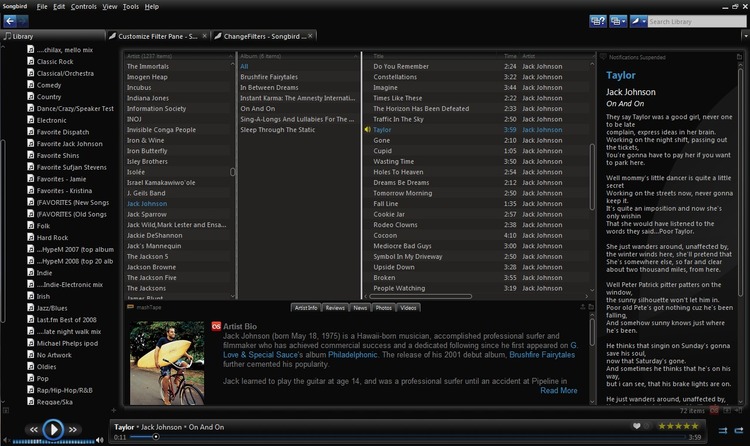Open the Comedy playlist icon
The image size is (750, 446).
point(31,85)
